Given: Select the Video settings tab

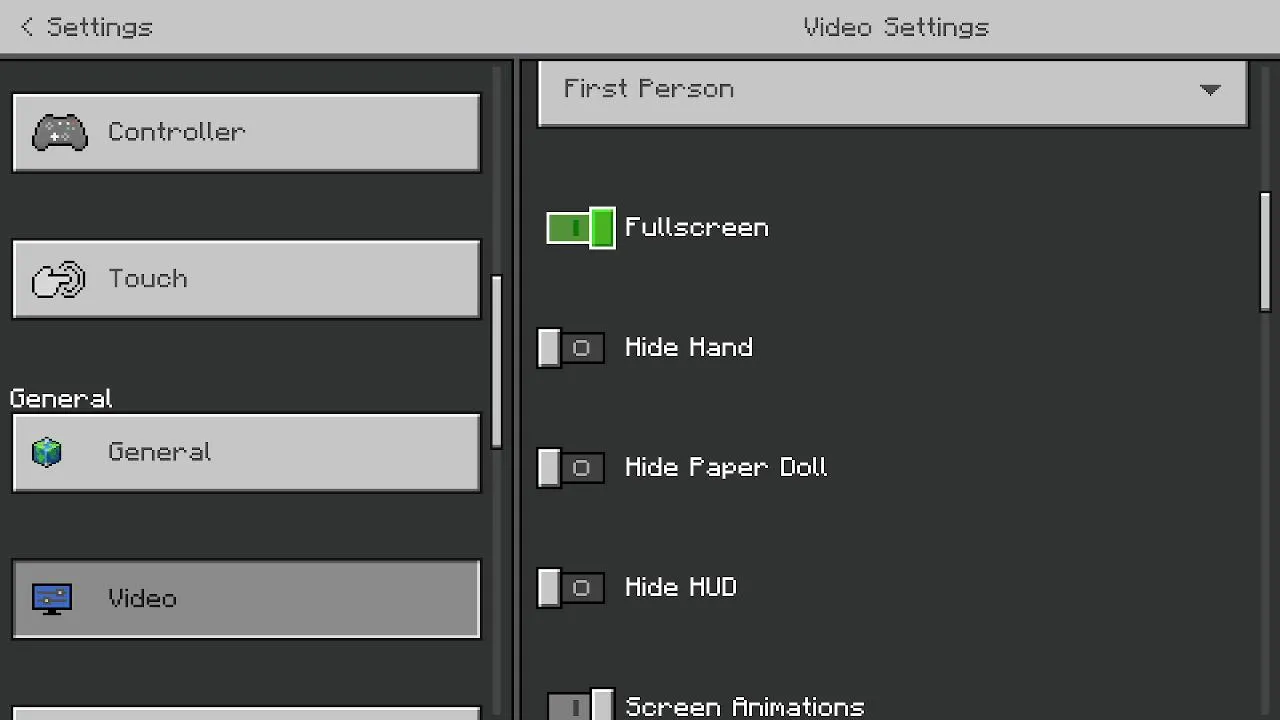Looking at the screenshot, I should click(x=246, y=598).
